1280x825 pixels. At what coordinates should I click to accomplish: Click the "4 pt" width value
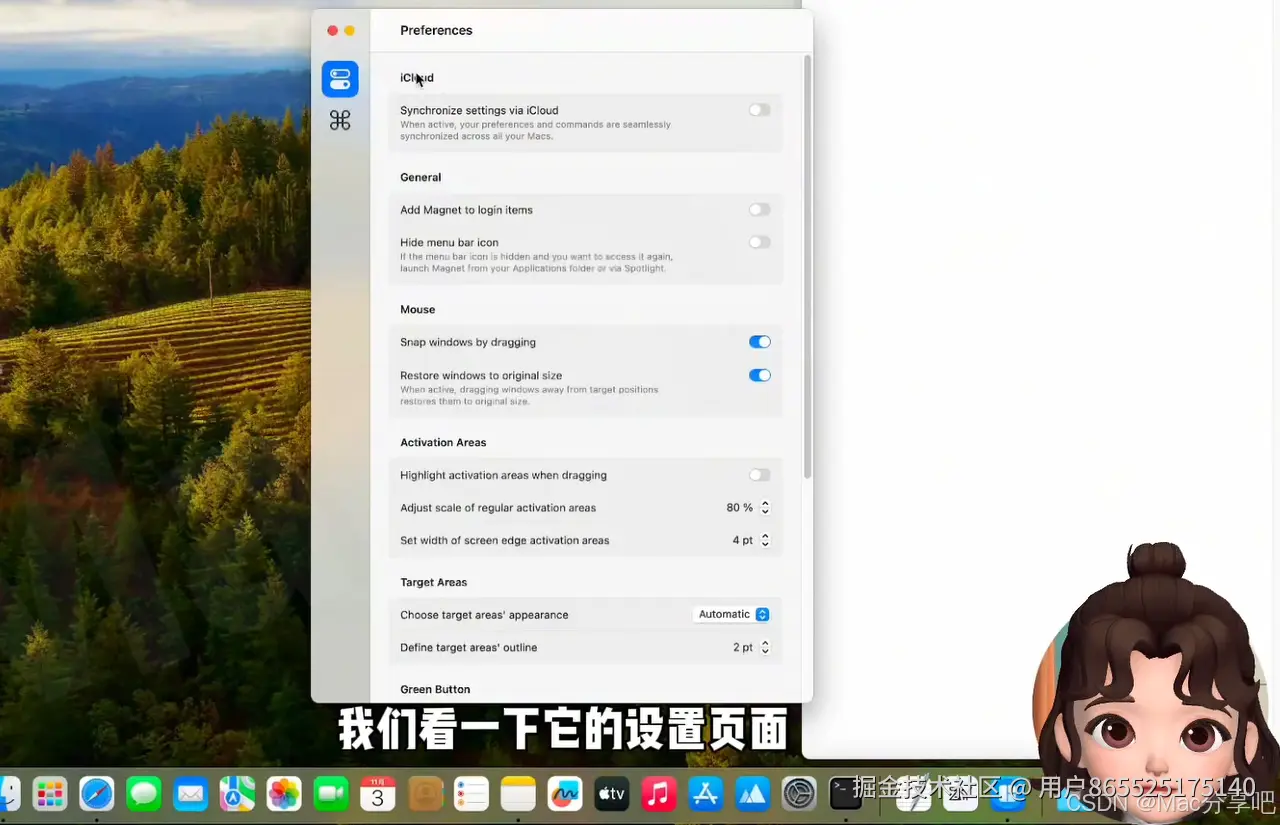point(743,540)
